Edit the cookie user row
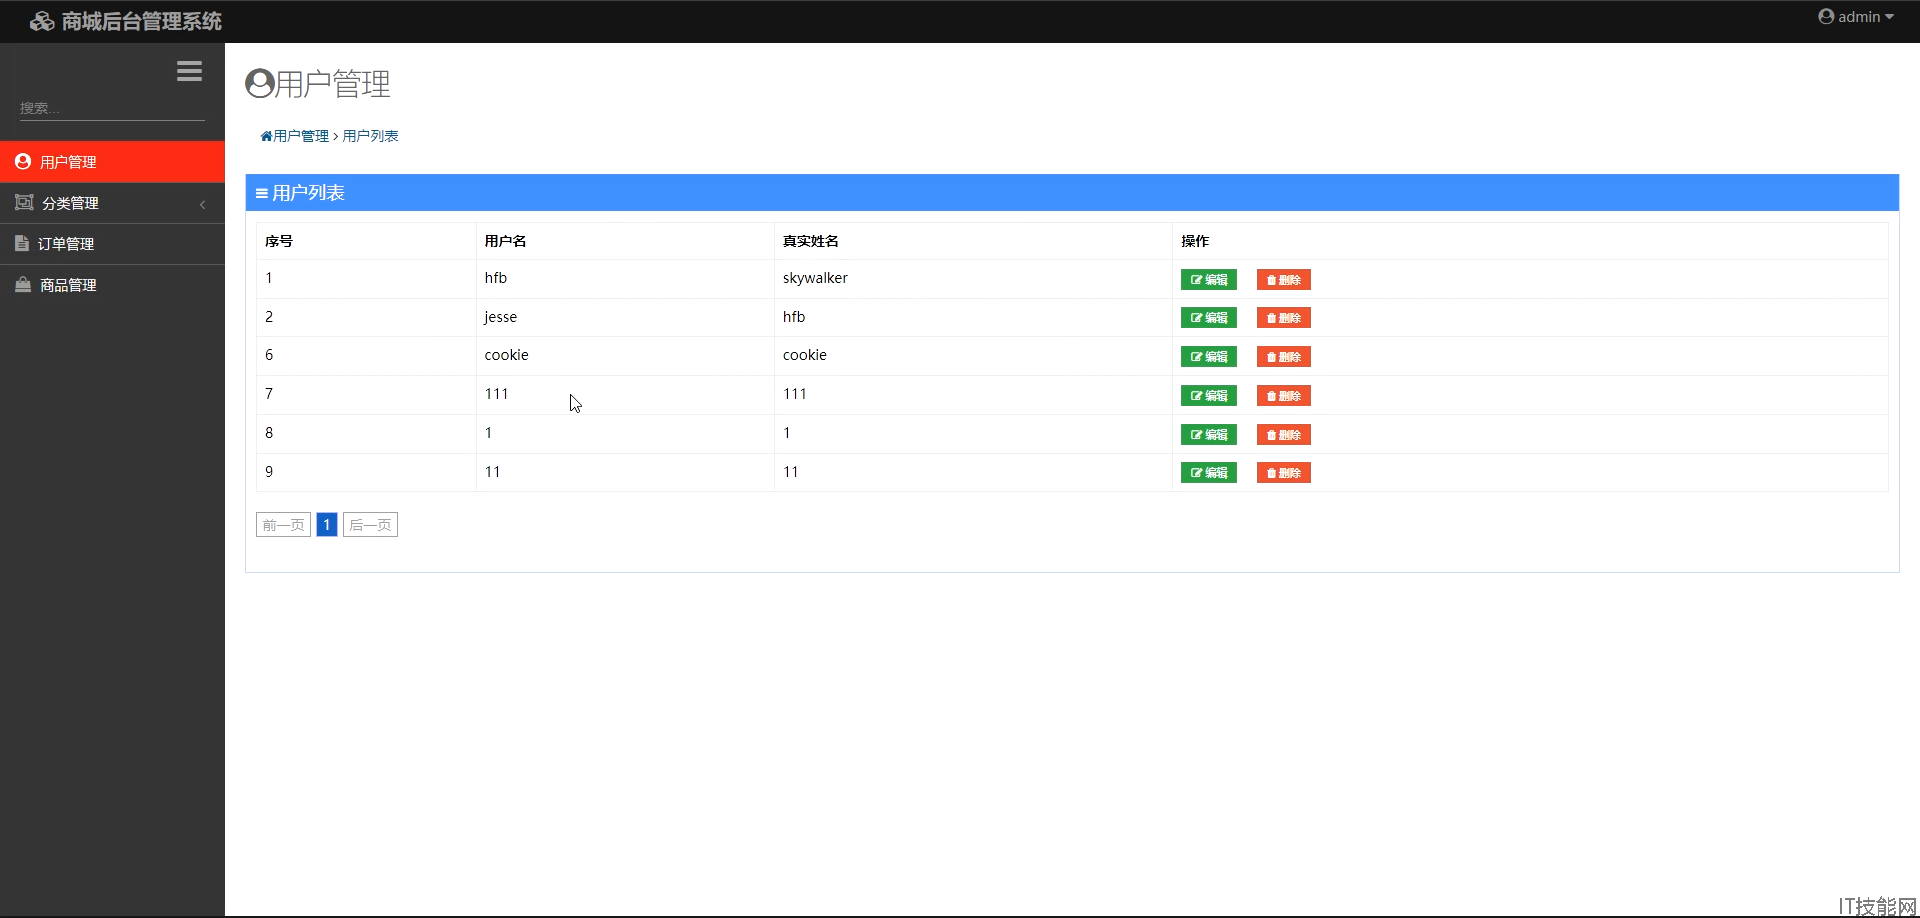This screenshot has width=1920, height=918. click(x=1208, y=357)
